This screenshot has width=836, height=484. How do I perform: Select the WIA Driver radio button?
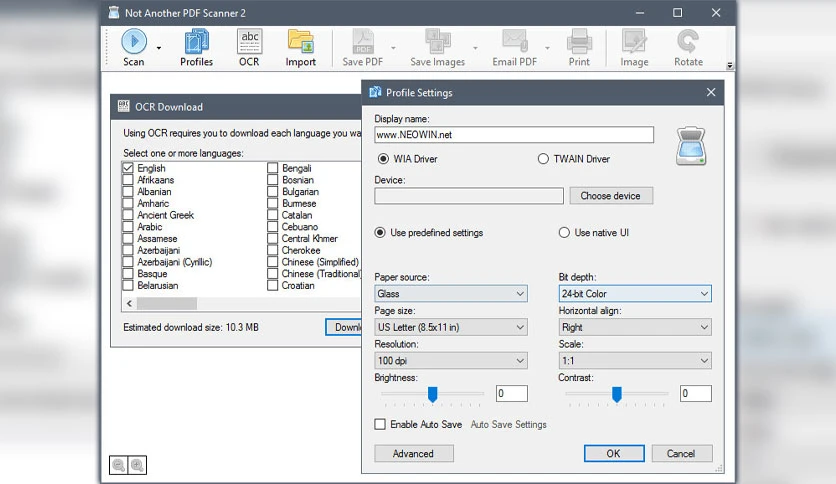point(383,159)
